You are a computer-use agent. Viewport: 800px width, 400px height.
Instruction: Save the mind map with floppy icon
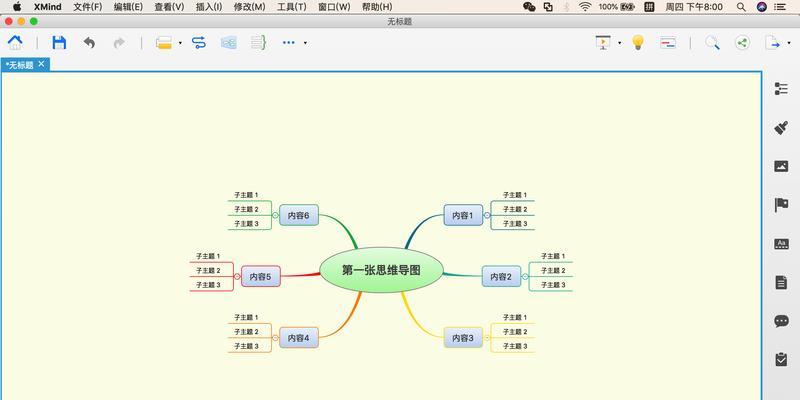(59, 42)
